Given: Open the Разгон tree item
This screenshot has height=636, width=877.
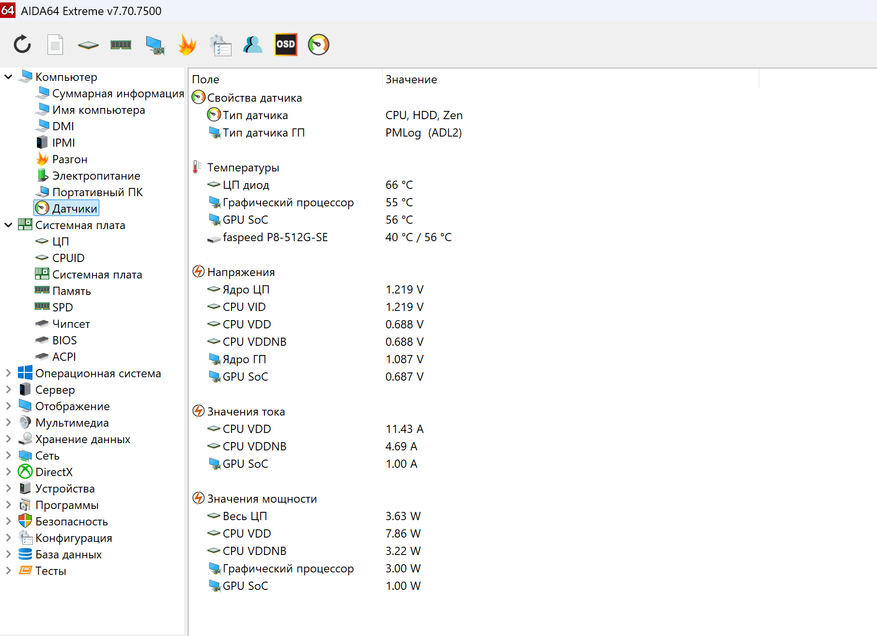Looking at the screenshot, I should (x=69, y=159).
